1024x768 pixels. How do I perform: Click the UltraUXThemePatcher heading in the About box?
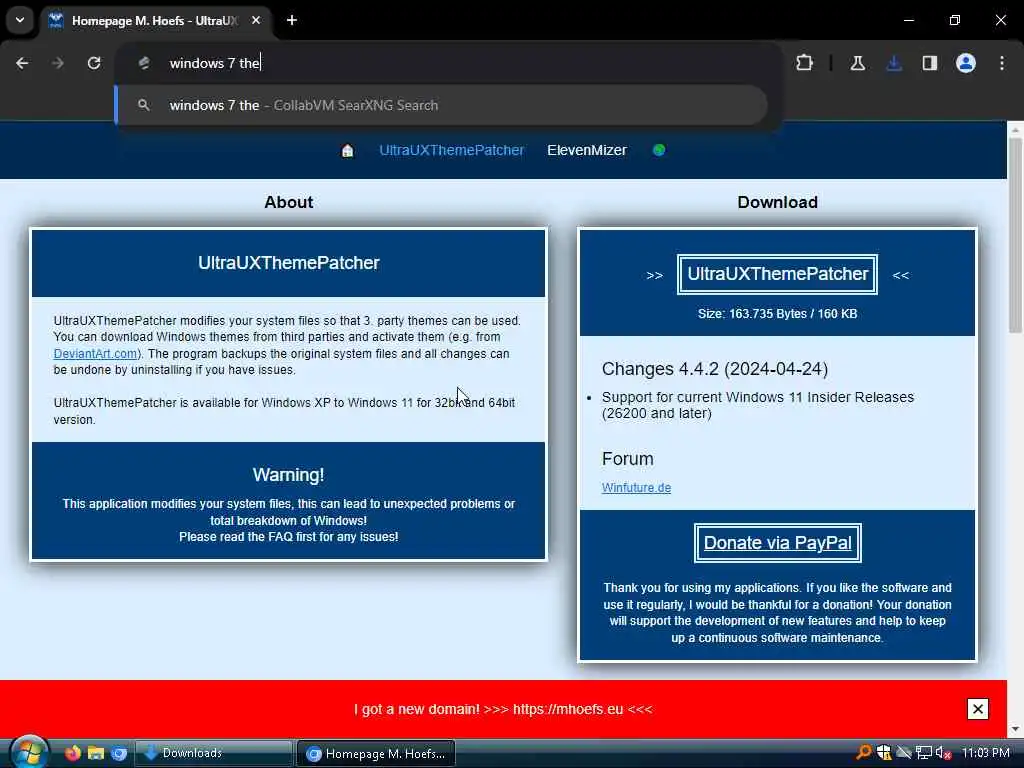point(289,263)
